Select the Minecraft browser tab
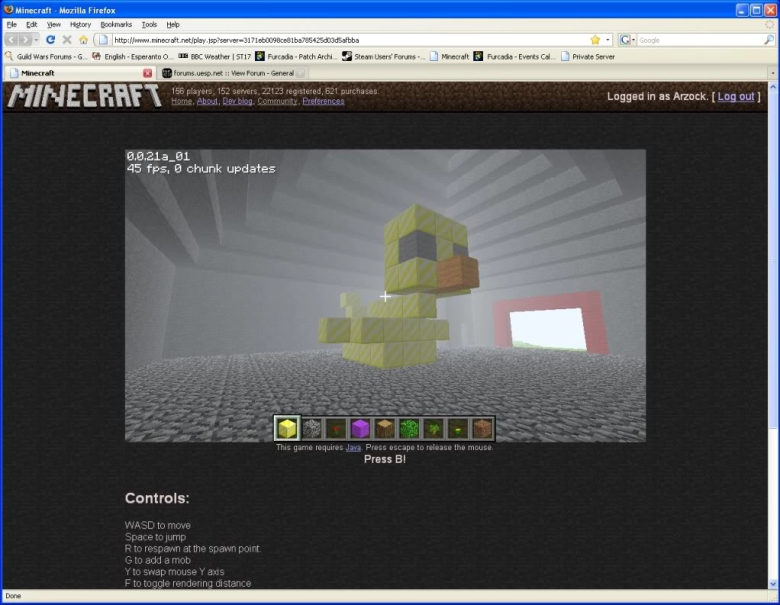The image size is (780, 605). coord(79,73)
